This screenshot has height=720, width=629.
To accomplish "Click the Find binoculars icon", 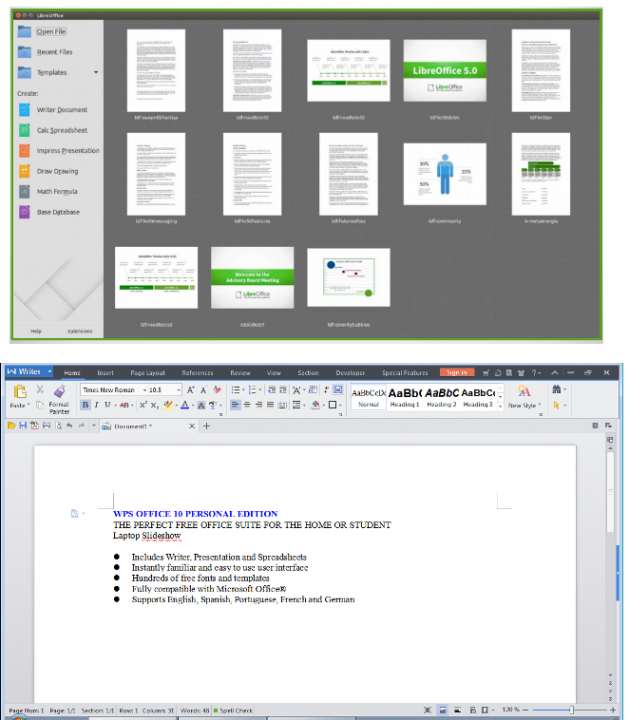I will click(556, 389).
